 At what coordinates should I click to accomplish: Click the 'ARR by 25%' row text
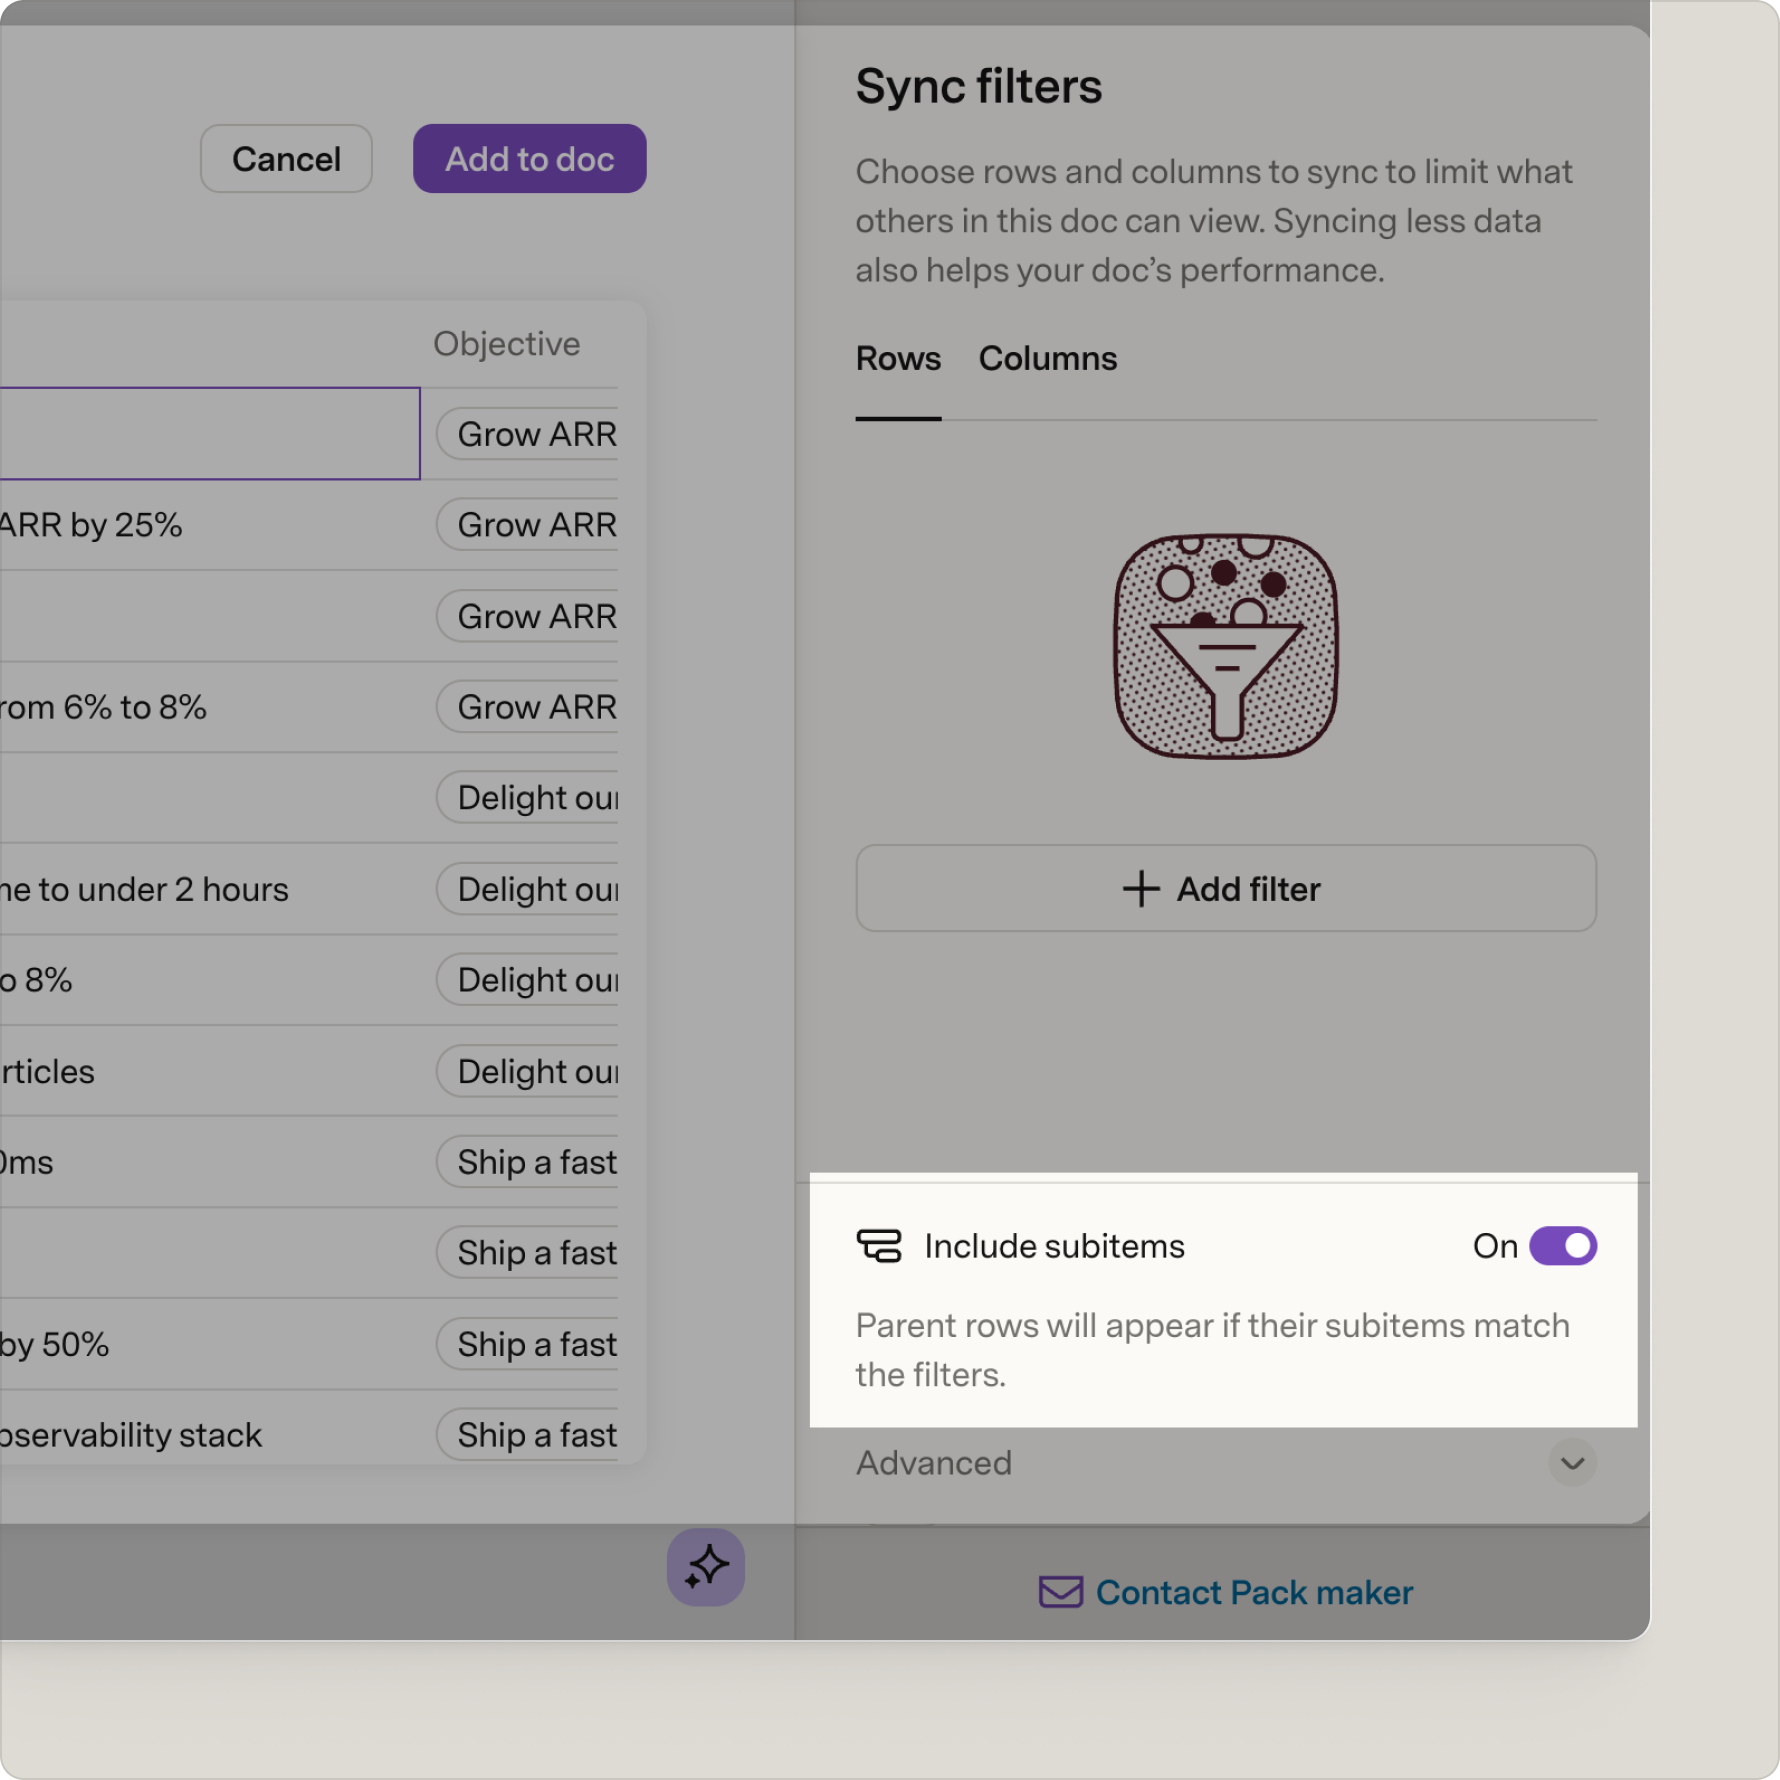(x=91, y=525)
